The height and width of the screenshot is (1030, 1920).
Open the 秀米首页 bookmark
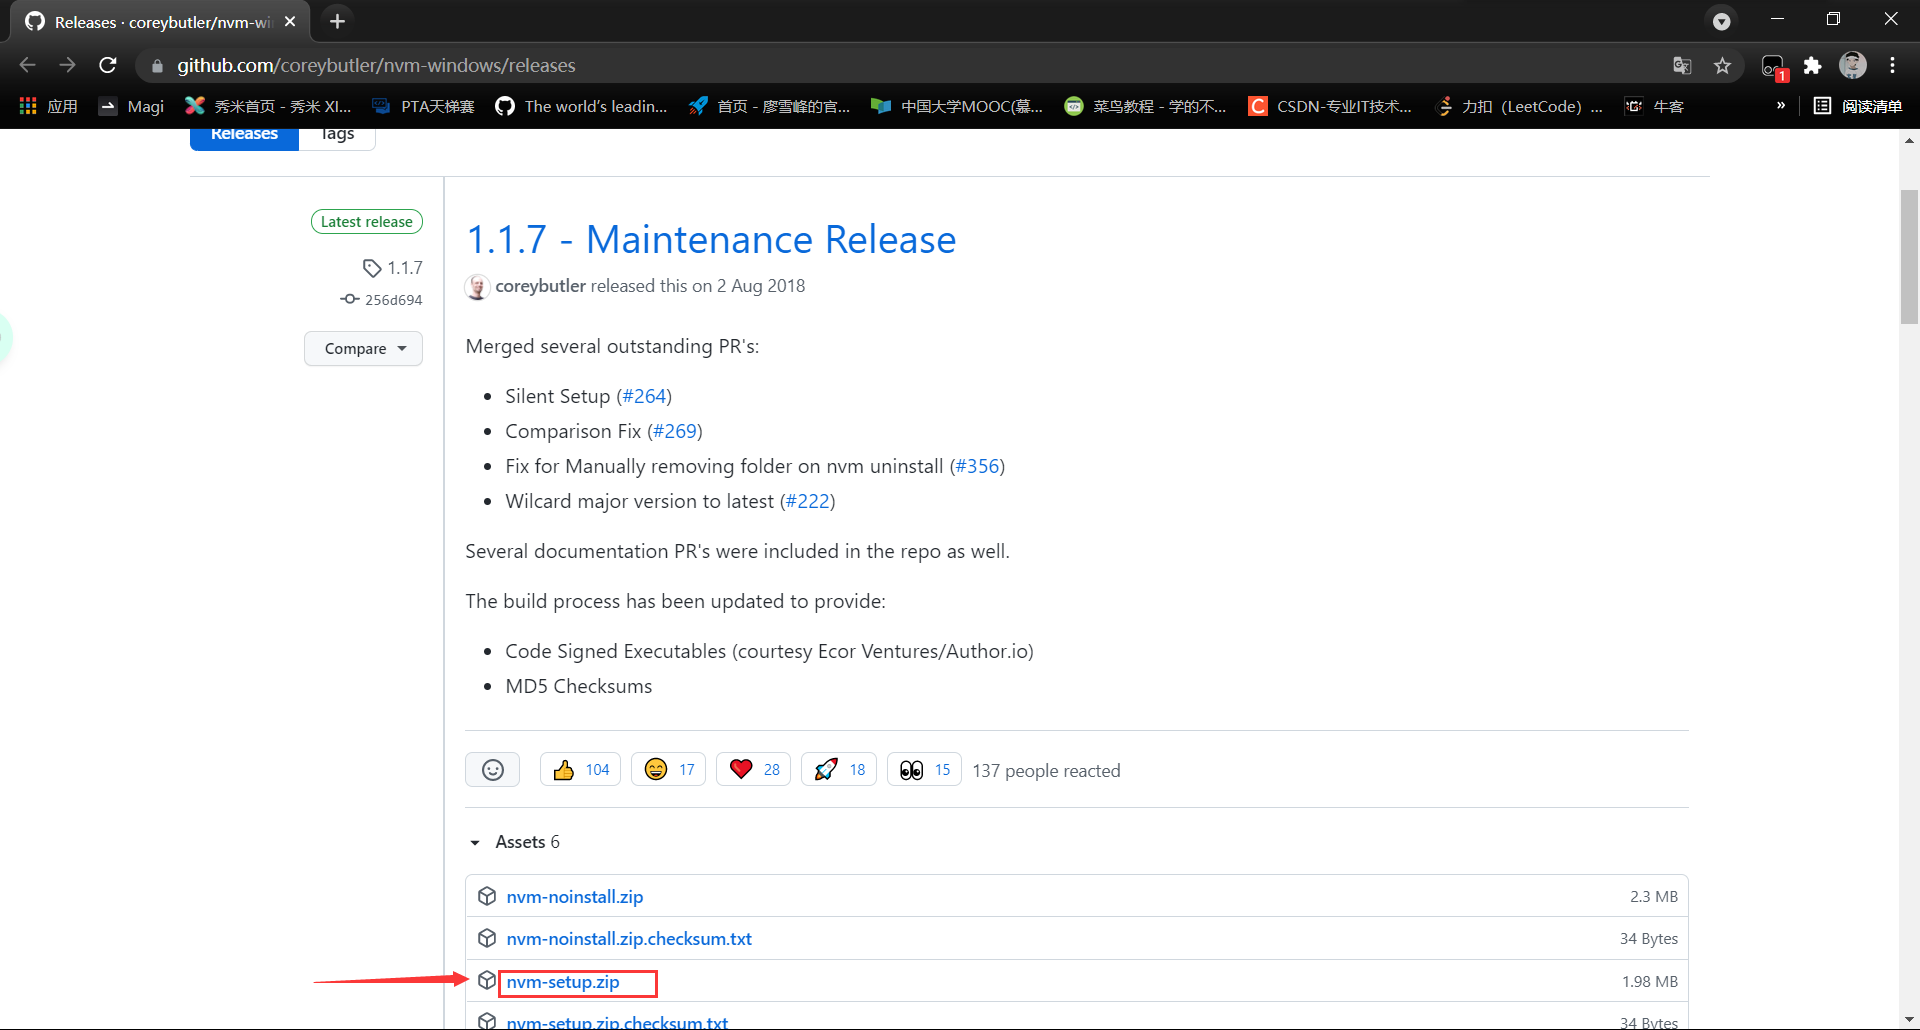pyautogui.click(x=269, y=106)
